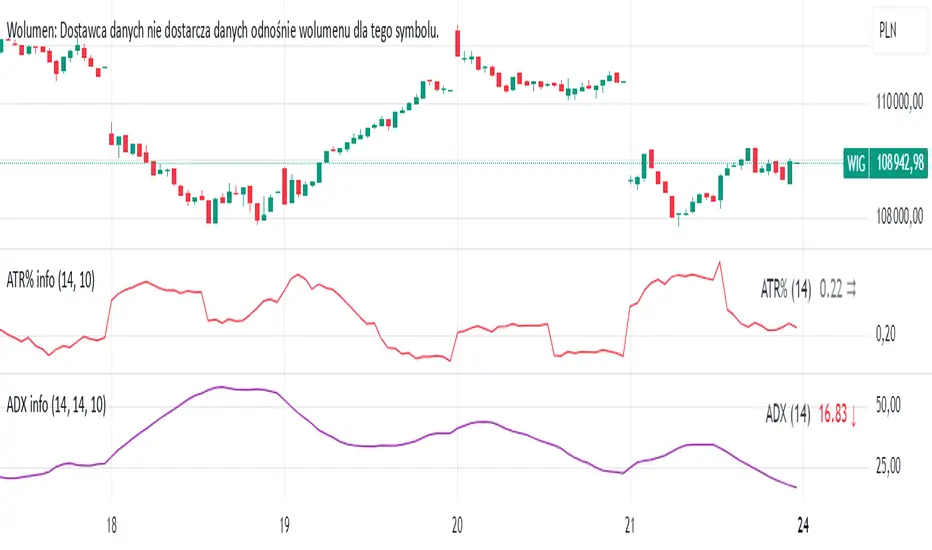Viewport: 932px width, 550px height.
Task: Click the 50,00 level on ADX scale
Action: point(888,407)
